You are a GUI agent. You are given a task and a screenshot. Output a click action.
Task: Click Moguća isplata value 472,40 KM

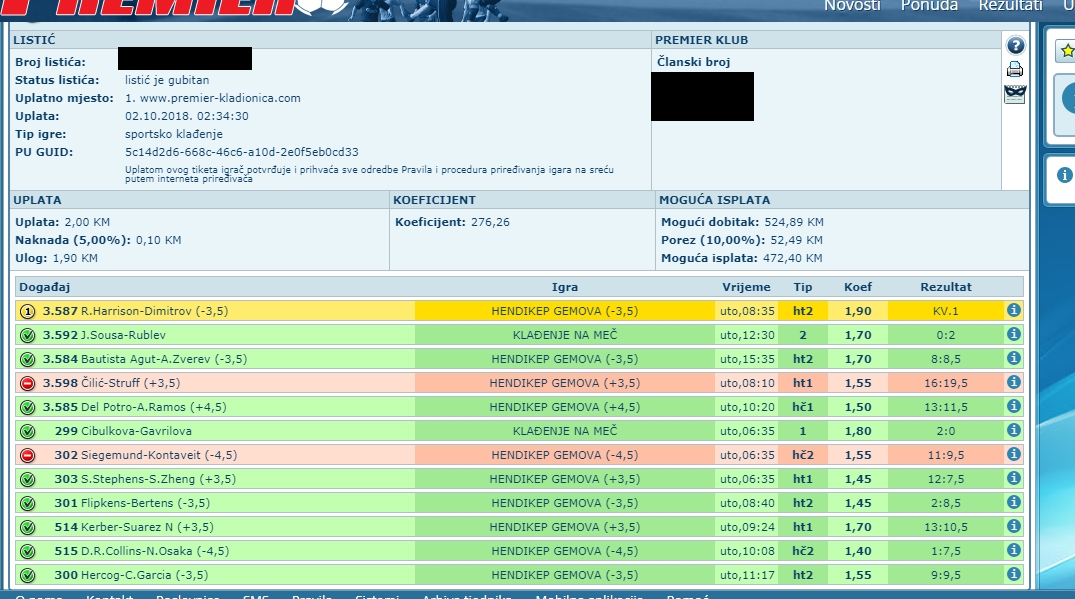point(793,258)
